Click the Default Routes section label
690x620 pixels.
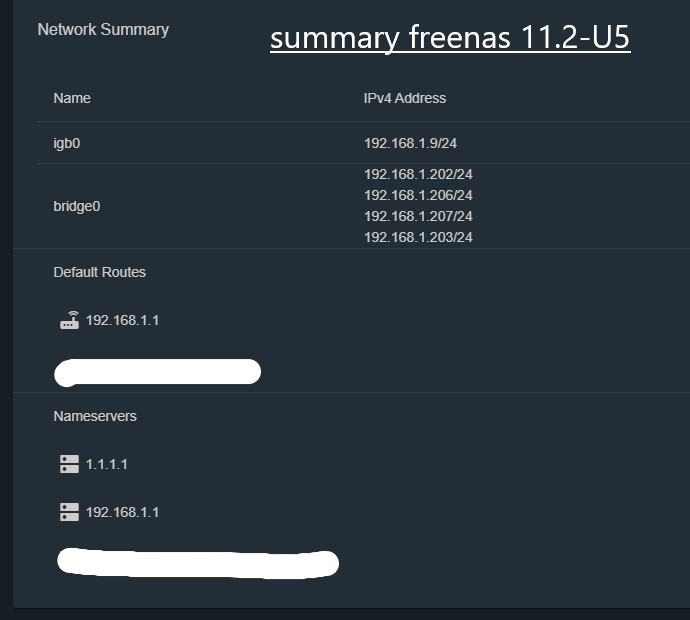[x=99, y=272]
